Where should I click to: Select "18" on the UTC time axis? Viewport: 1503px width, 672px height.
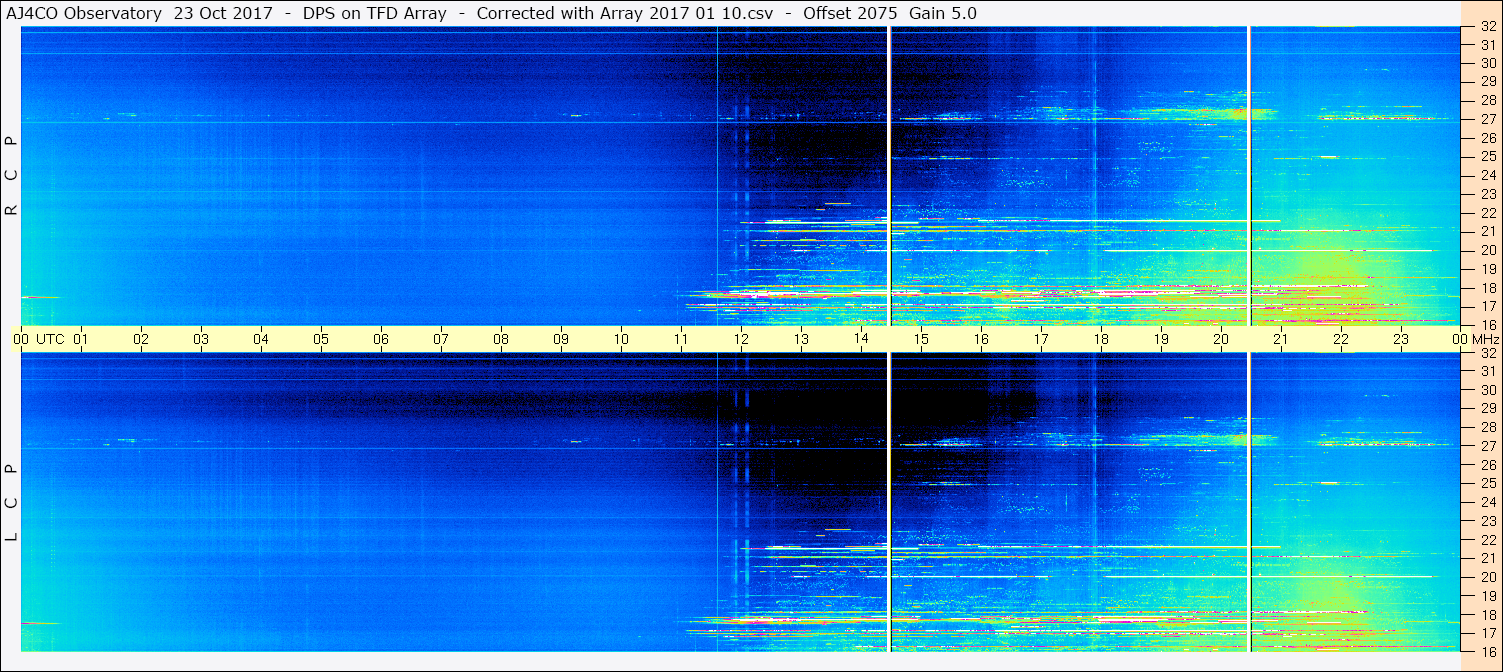1101,339
